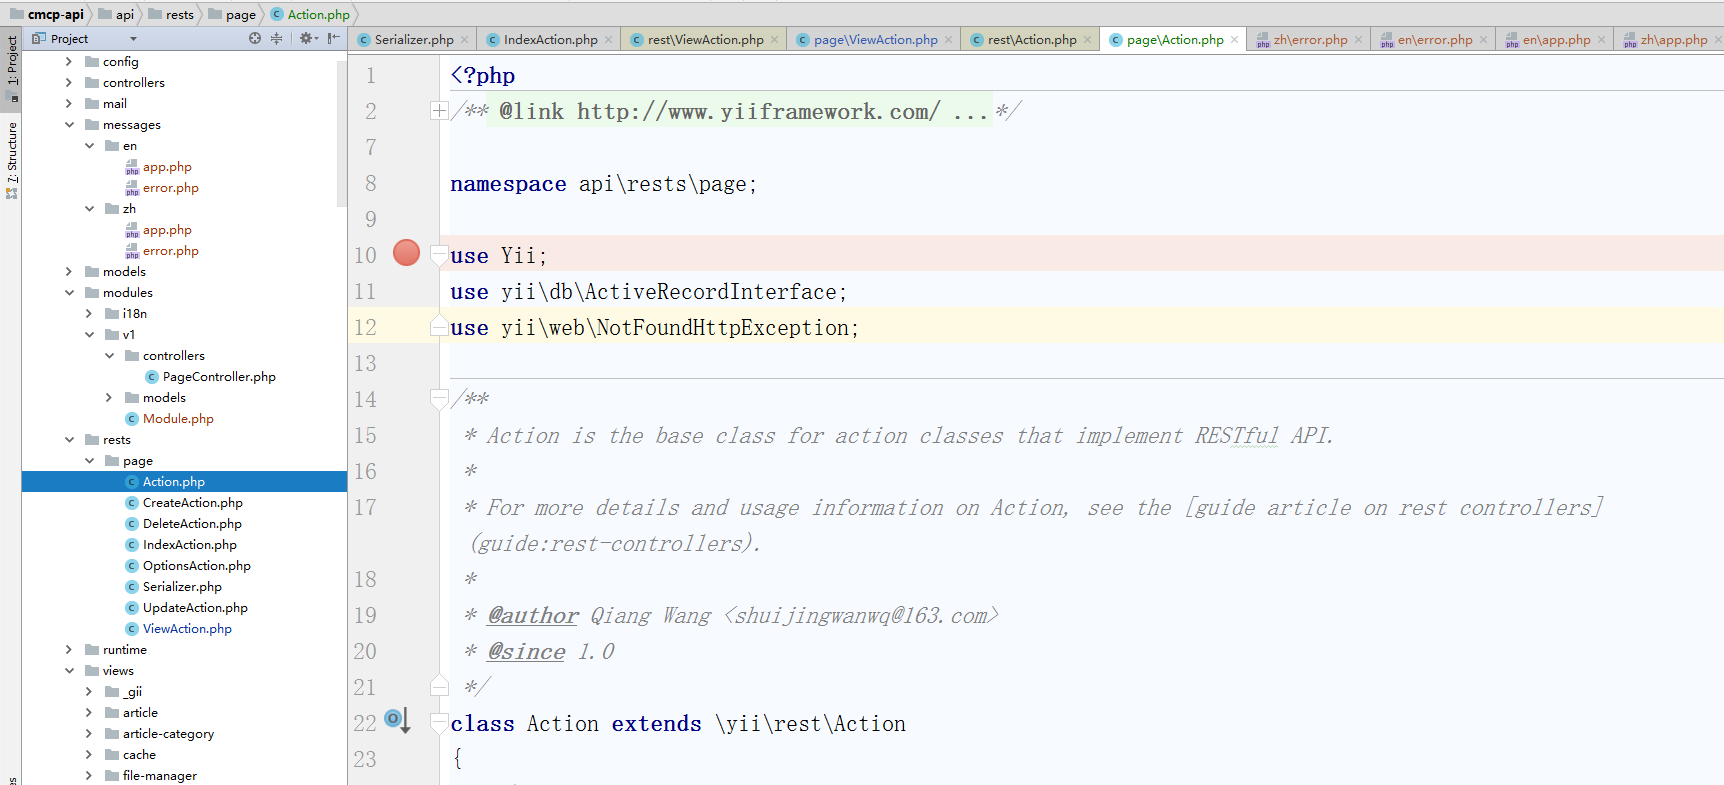
Task: Expand the runtime folder
Action: click(x=69, y=650)
